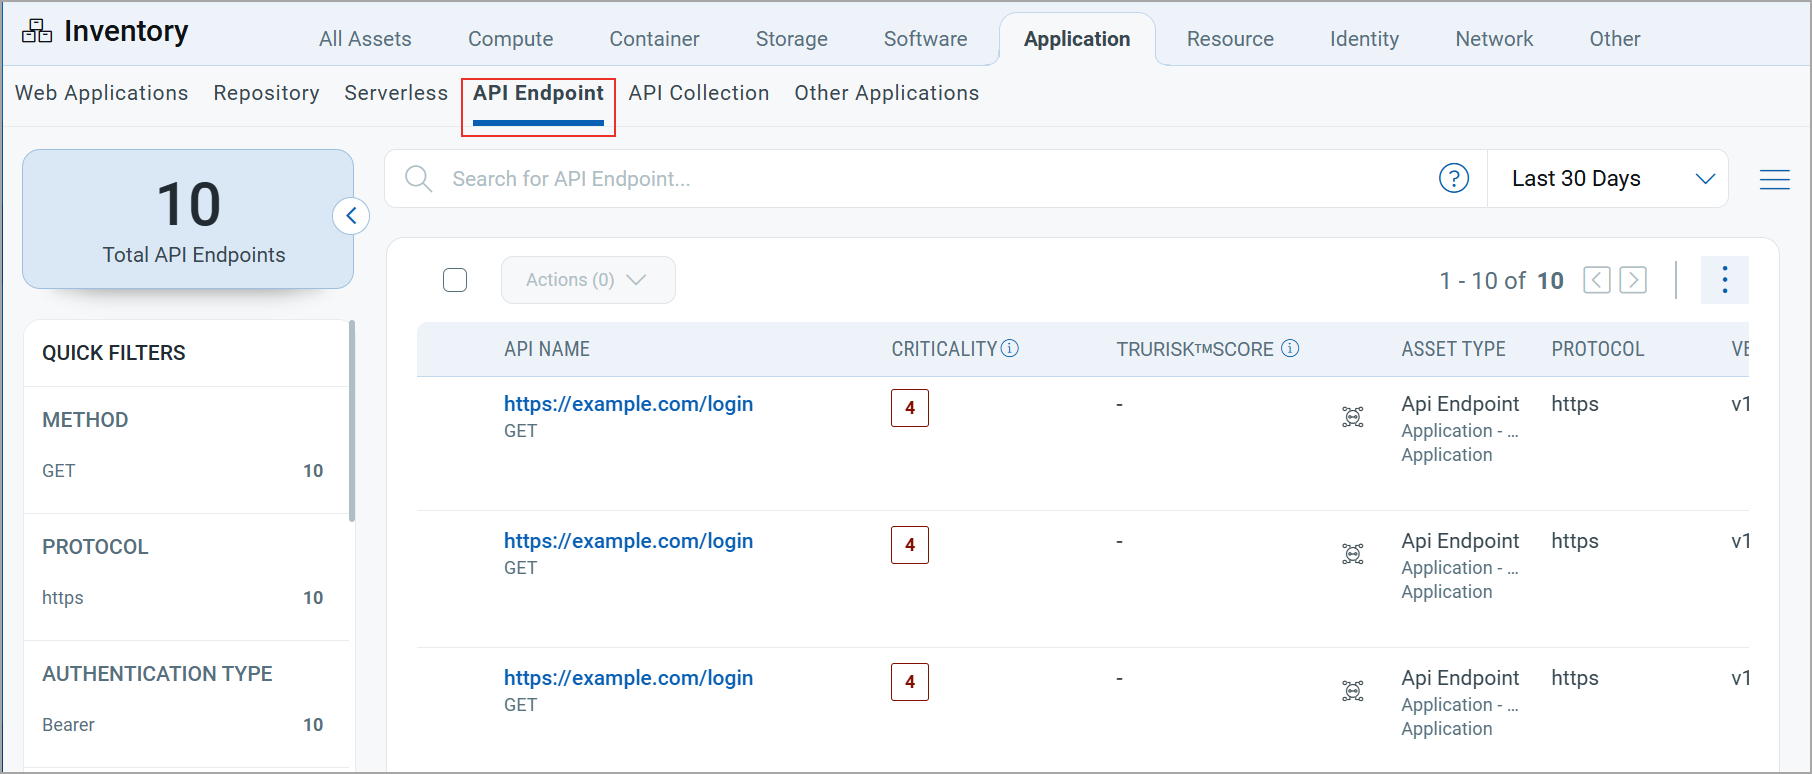Open the API Collection sub-tab

coord(699,93)
